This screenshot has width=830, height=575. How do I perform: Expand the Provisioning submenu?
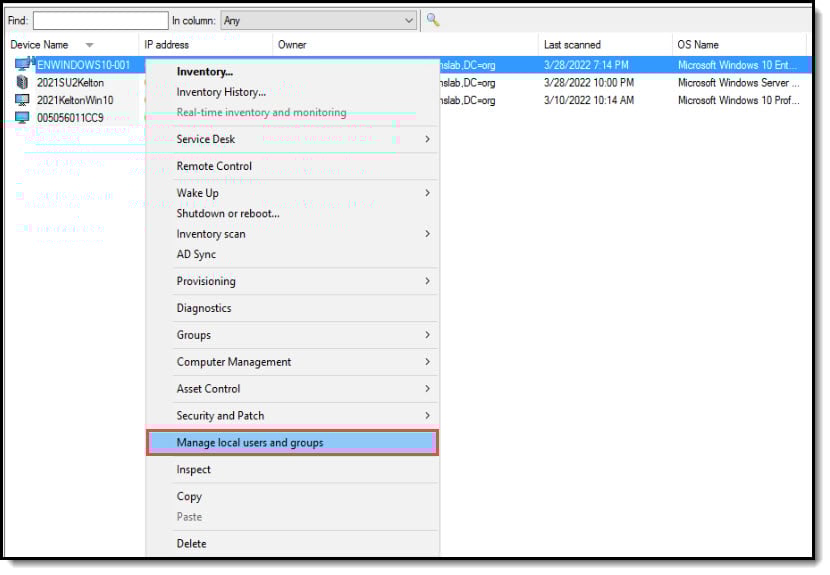point(292,281)
